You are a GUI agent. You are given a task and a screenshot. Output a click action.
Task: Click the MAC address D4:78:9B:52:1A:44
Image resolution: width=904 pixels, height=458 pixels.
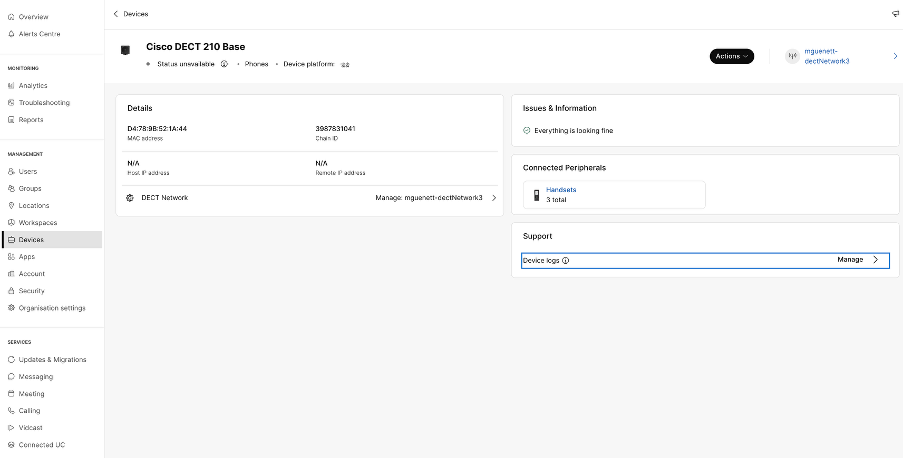[157, 129]
